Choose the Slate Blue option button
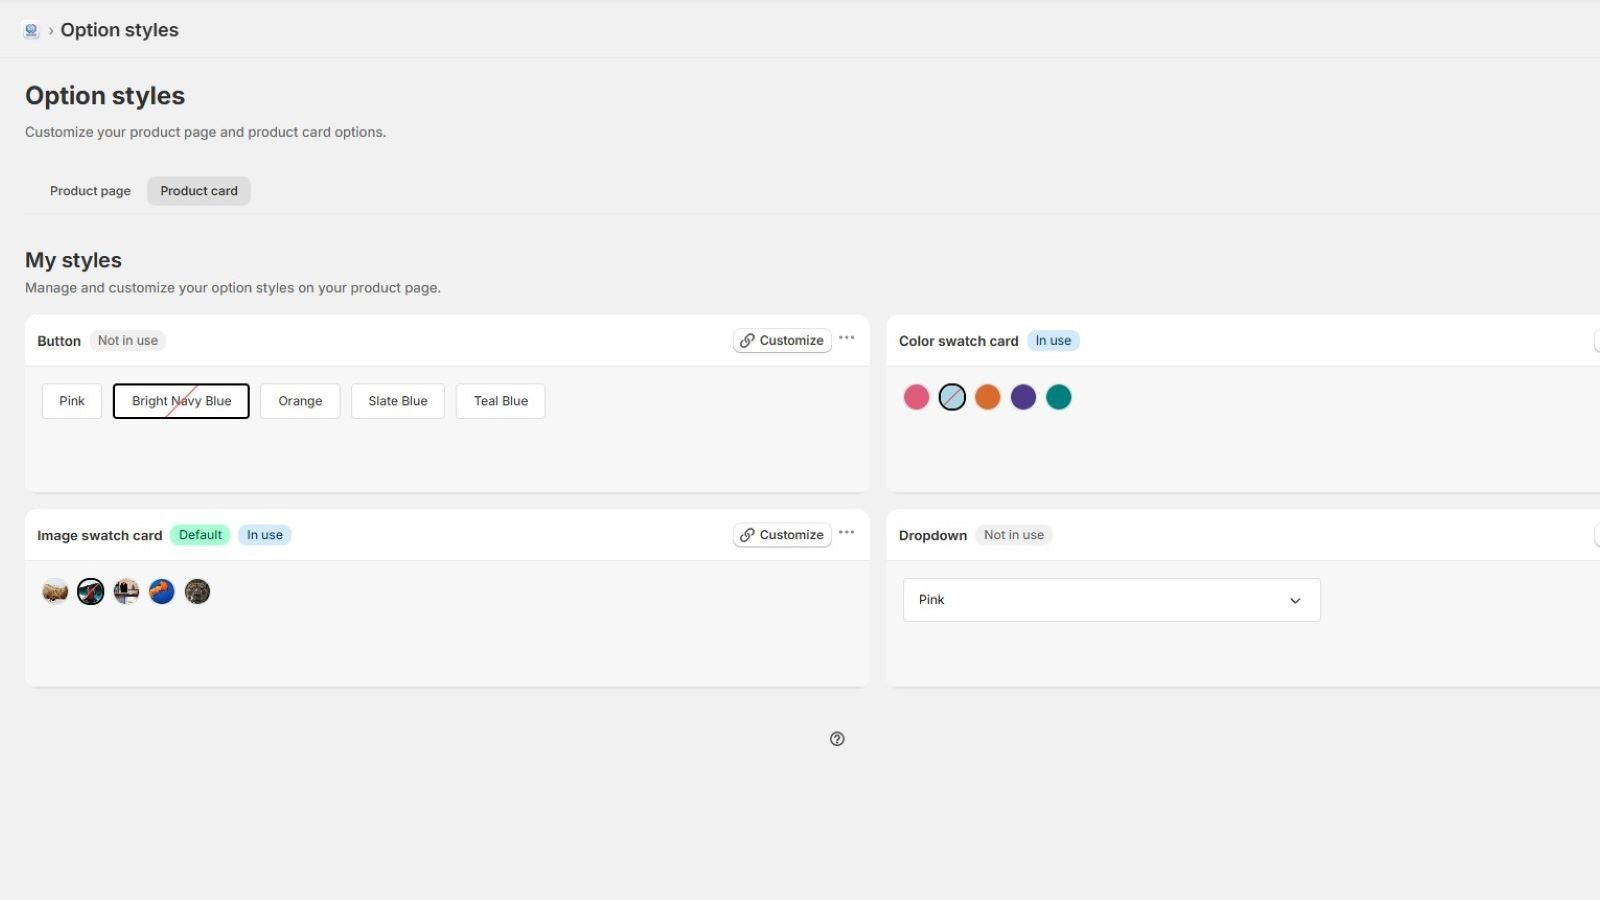Image resolution: width=1600 pixels, height=900 pixels. (398, 401)
